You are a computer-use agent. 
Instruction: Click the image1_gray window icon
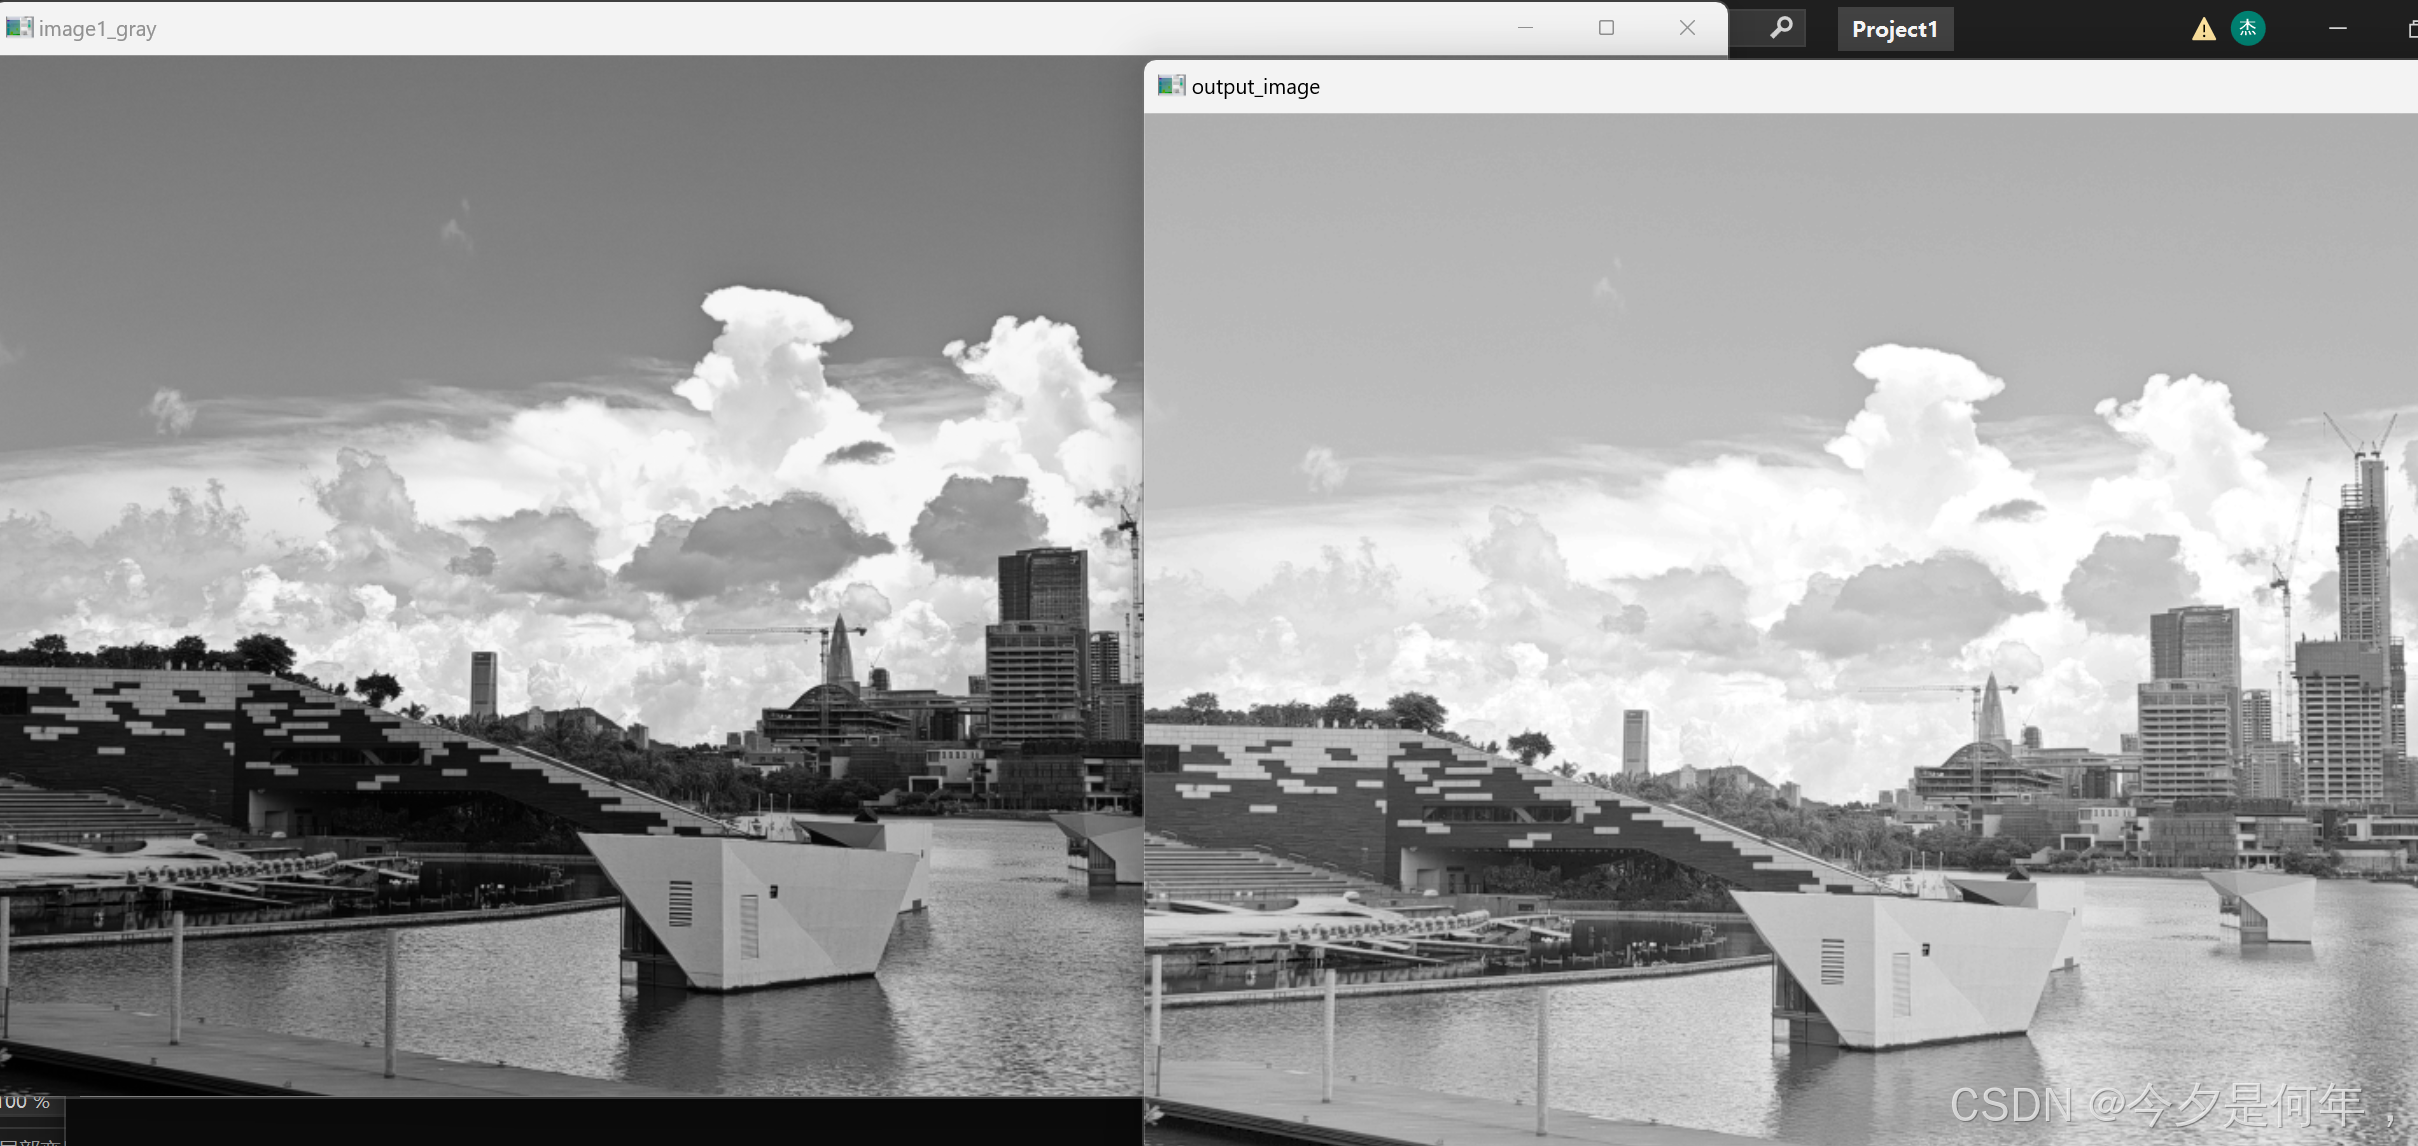pyautogui.click(x=18, y=28)
